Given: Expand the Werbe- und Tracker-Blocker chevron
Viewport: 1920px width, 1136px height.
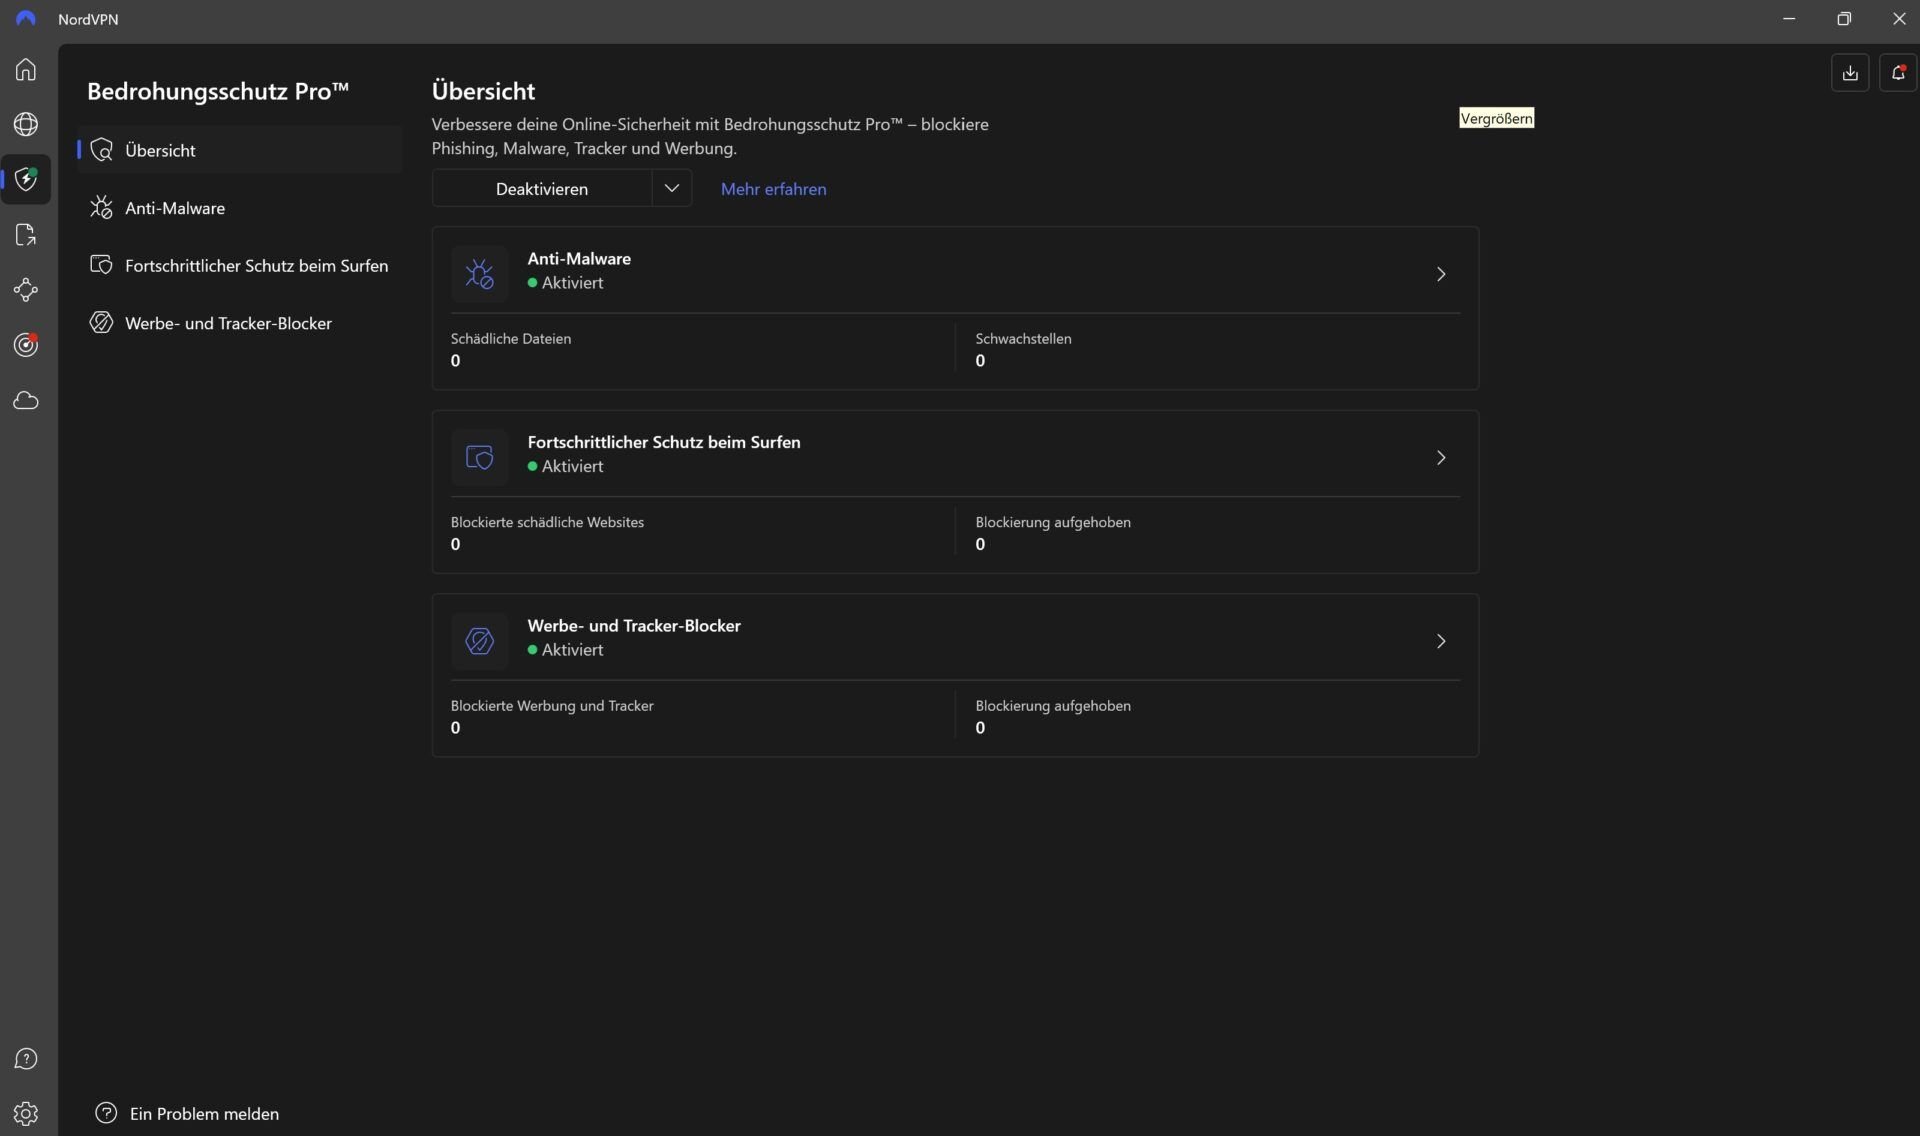Looking at the screenshot, I should point(1441,641).
